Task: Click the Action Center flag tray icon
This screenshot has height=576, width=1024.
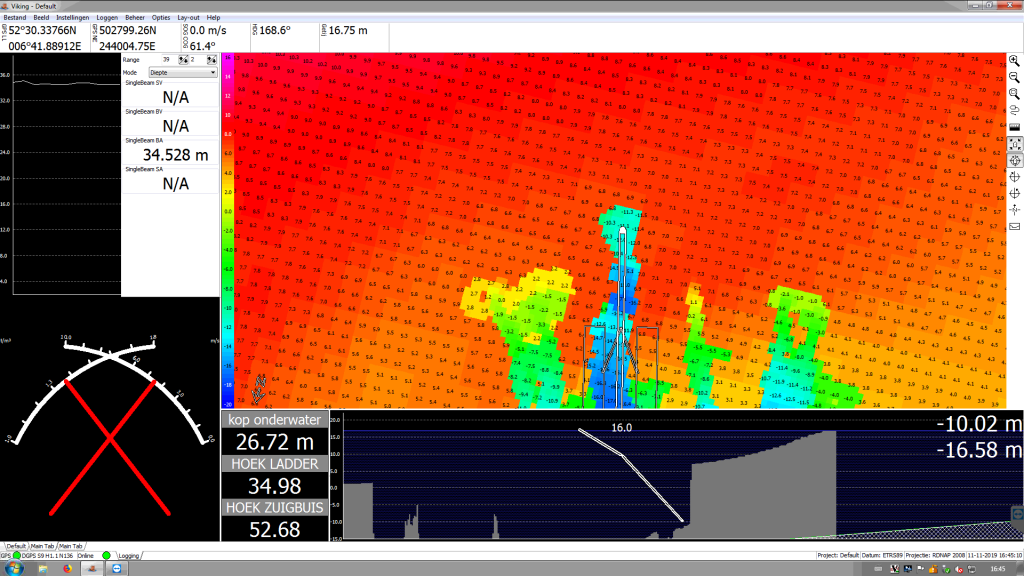Action: click(921, 569)
